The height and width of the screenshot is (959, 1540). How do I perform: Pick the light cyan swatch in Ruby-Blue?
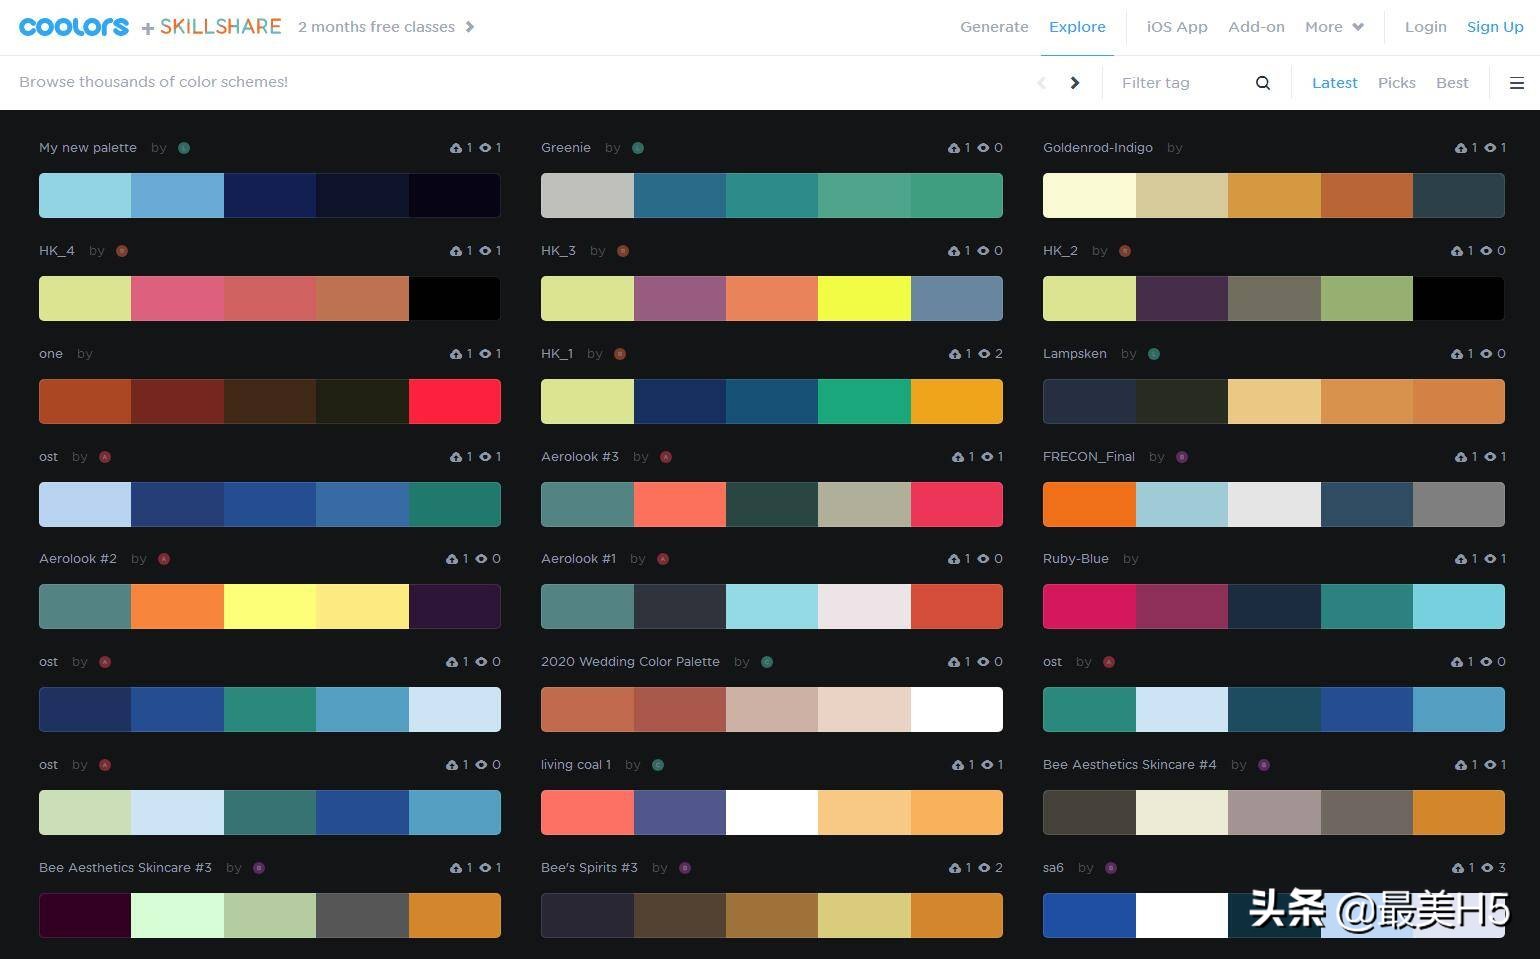[1459, 606]
